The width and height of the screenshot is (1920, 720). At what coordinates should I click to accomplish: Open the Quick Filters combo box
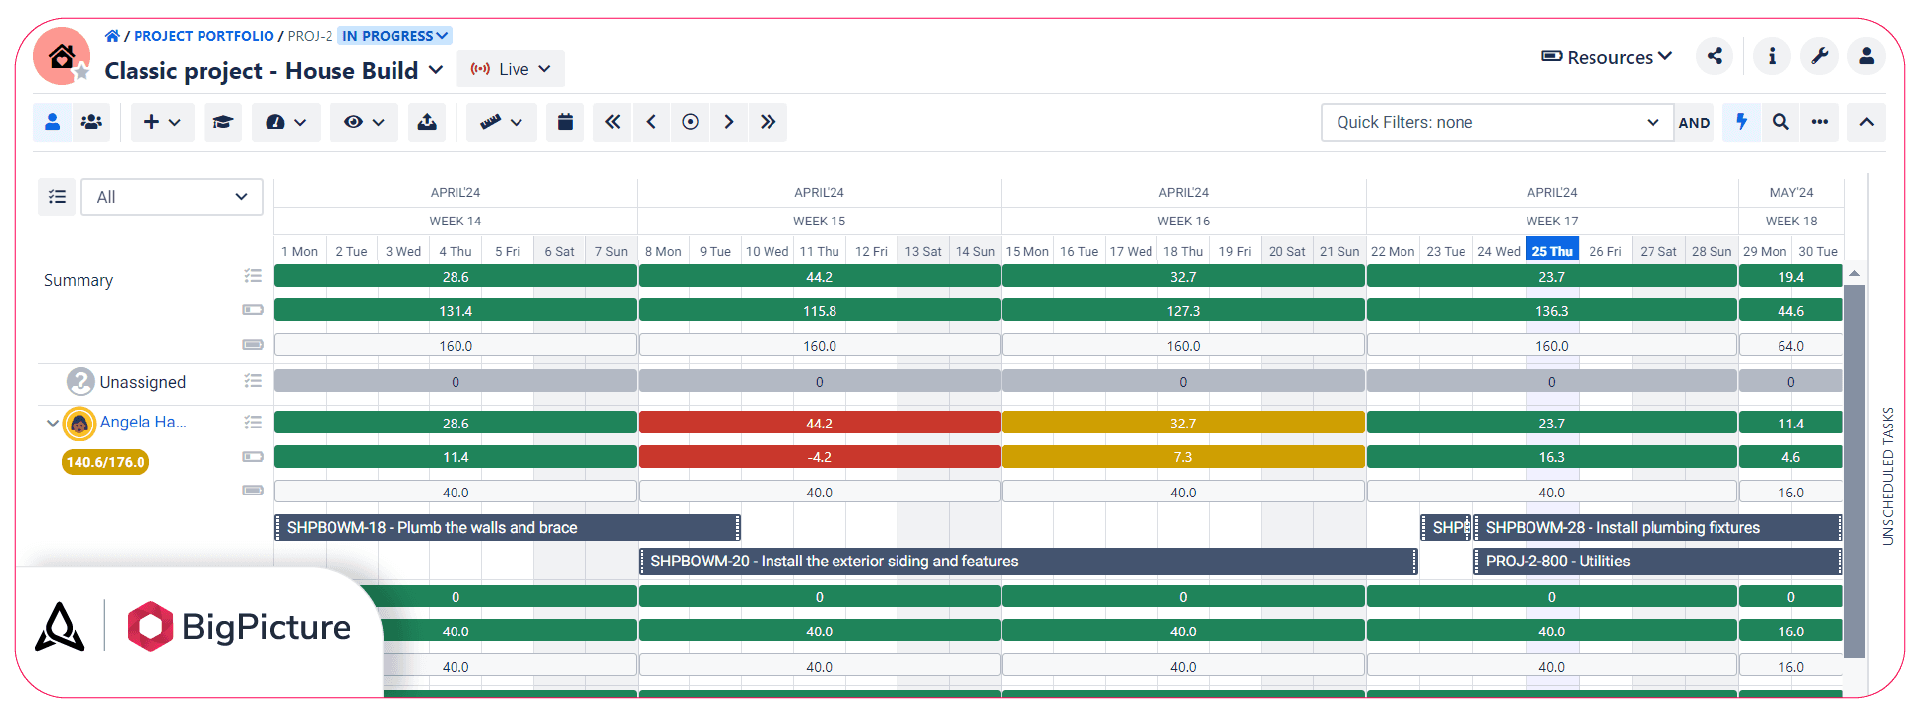pos(1497,122)
